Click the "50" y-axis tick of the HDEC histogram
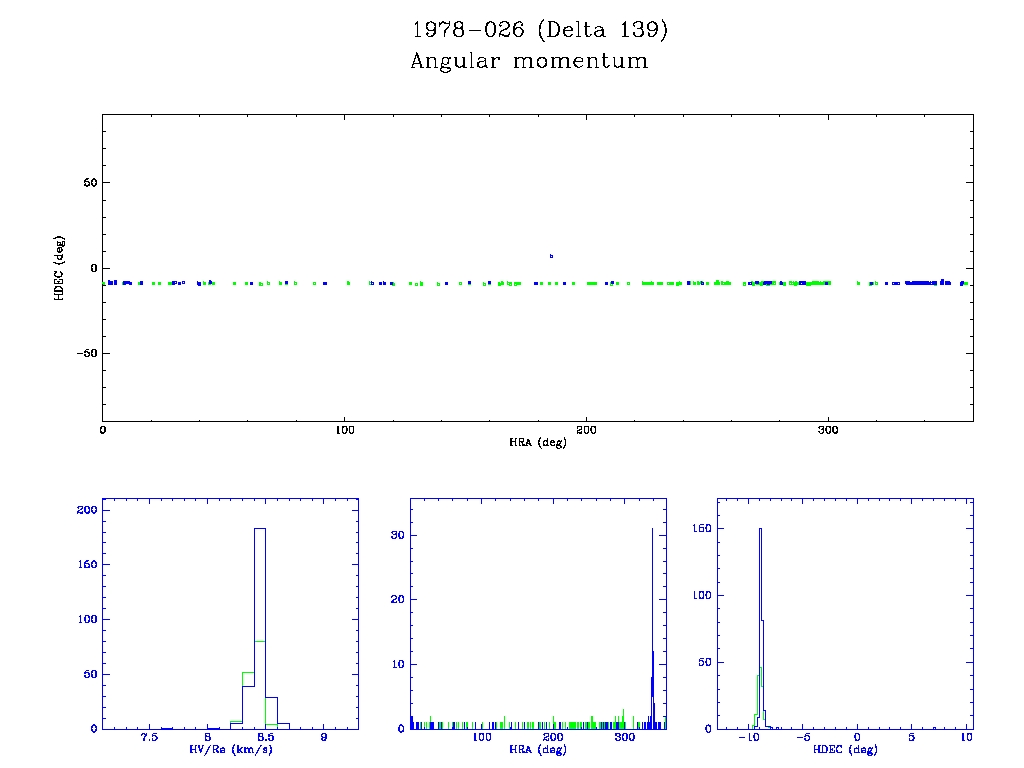 coord(705,662)
